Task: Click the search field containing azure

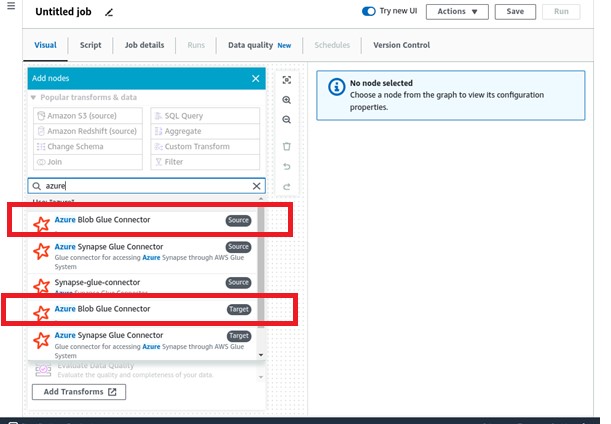Action: 146,186
